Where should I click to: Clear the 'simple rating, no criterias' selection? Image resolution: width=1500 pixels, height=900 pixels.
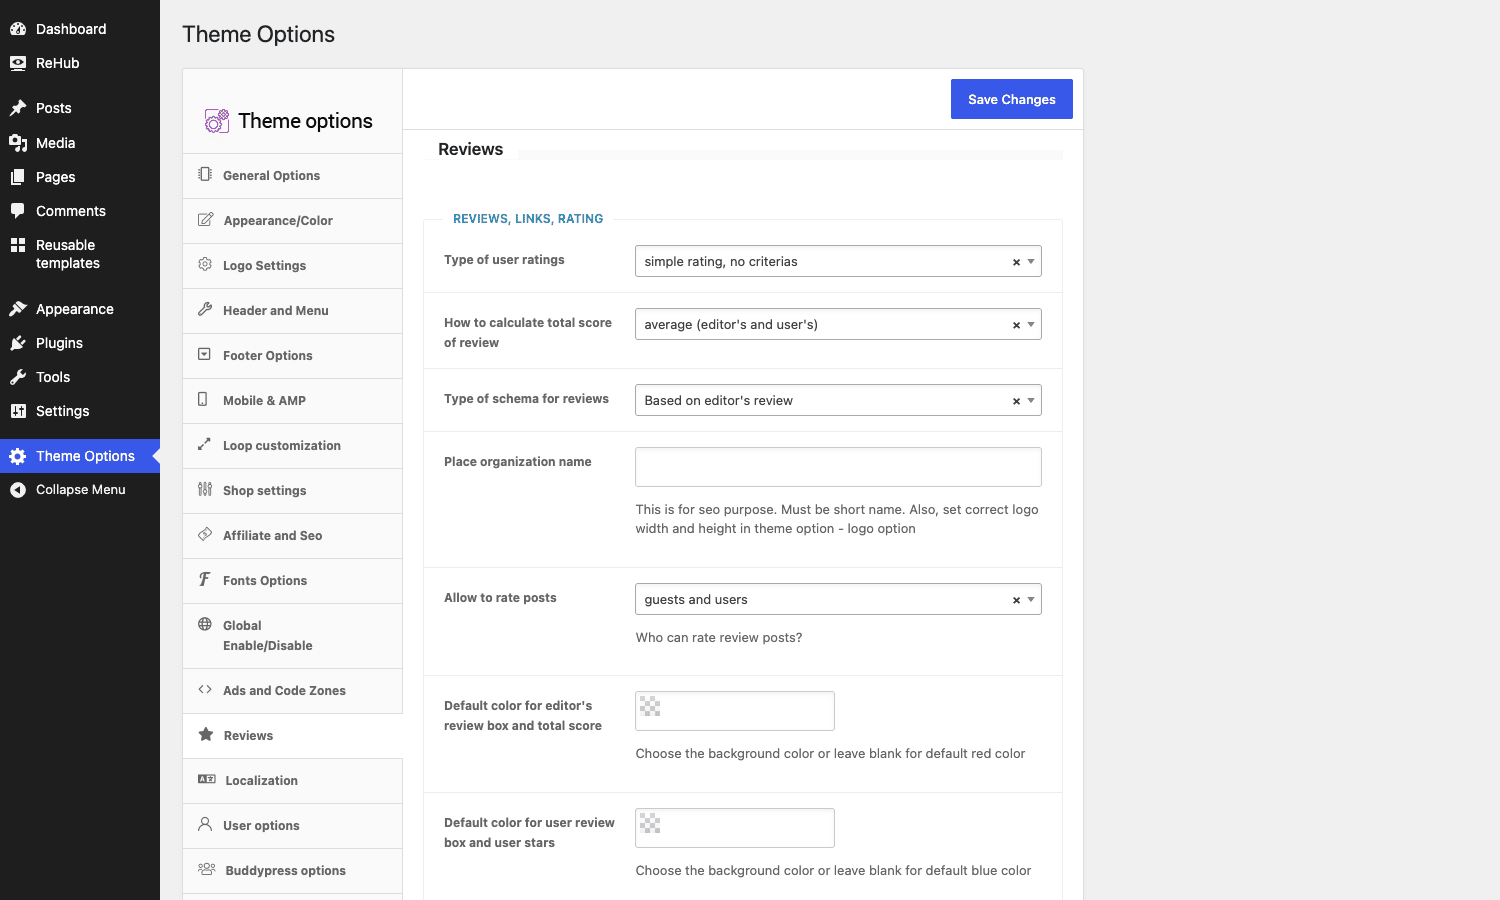(x=1016, y=262)
